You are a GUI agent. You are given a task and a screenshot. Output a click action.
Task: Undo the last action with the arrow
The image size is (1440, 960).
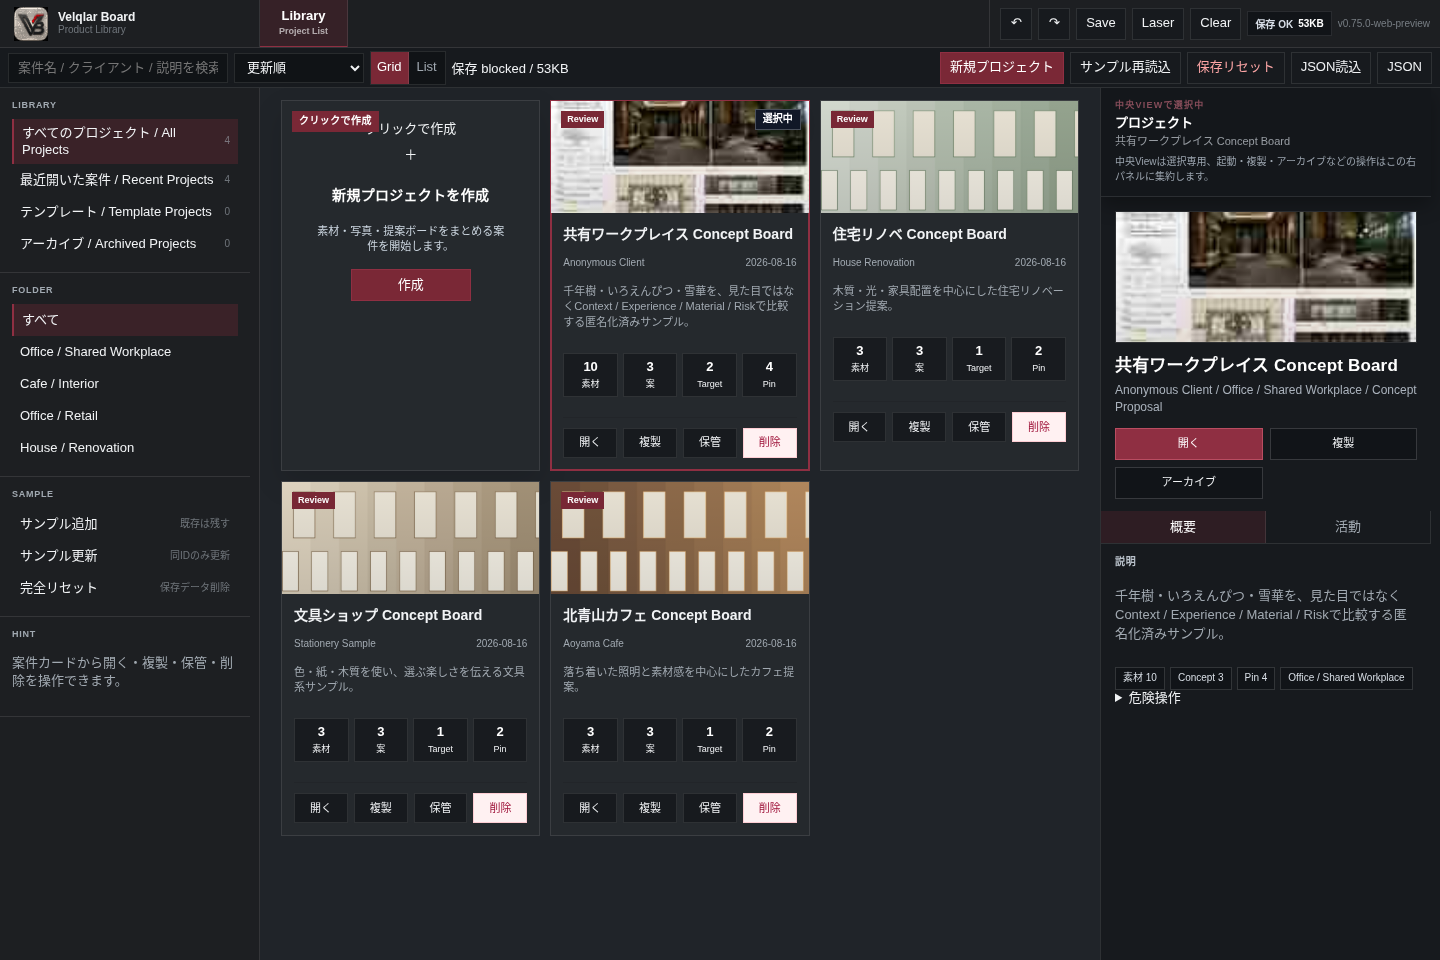(1016, 23)
